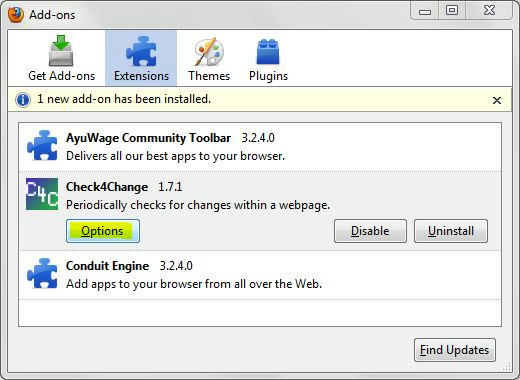This screenshot has height=380, width=520.
Task: Open the Themes palette icon
Action: (209, 52)
